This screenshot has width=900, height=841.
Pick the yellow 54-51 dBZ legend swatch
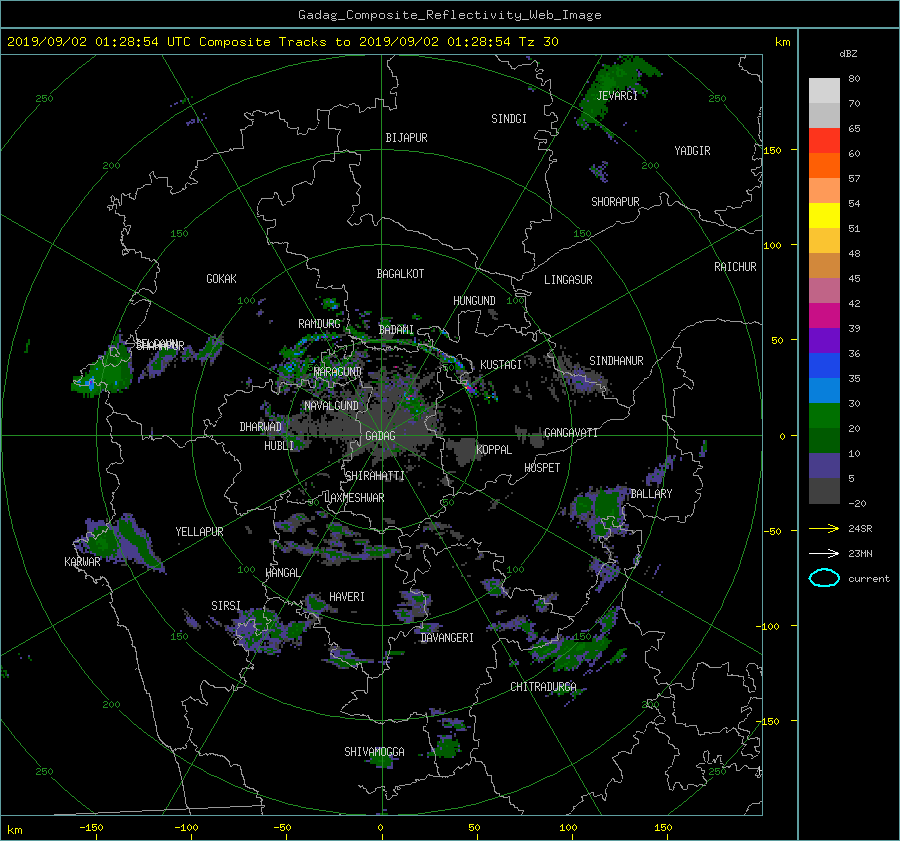tap(824, 216)
